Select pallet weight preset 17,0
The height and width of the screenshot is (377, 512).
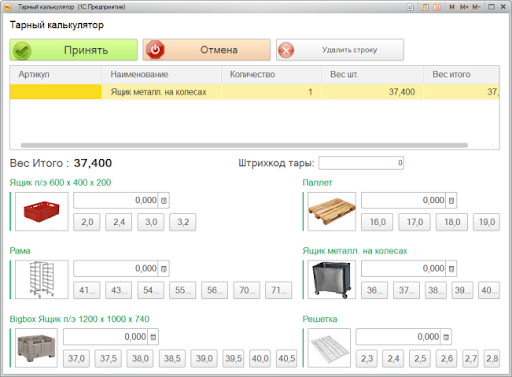pyautogui.click(x=414, y=222)
